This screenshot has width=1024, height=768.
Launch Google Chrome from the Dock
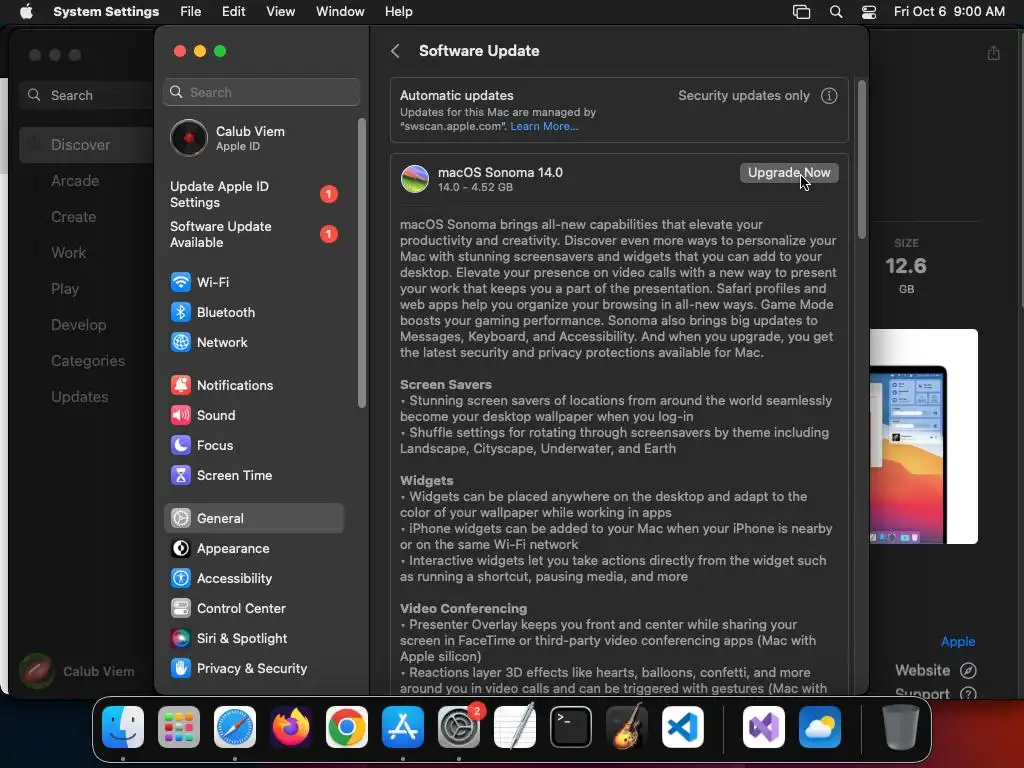[x=347, y=727]
